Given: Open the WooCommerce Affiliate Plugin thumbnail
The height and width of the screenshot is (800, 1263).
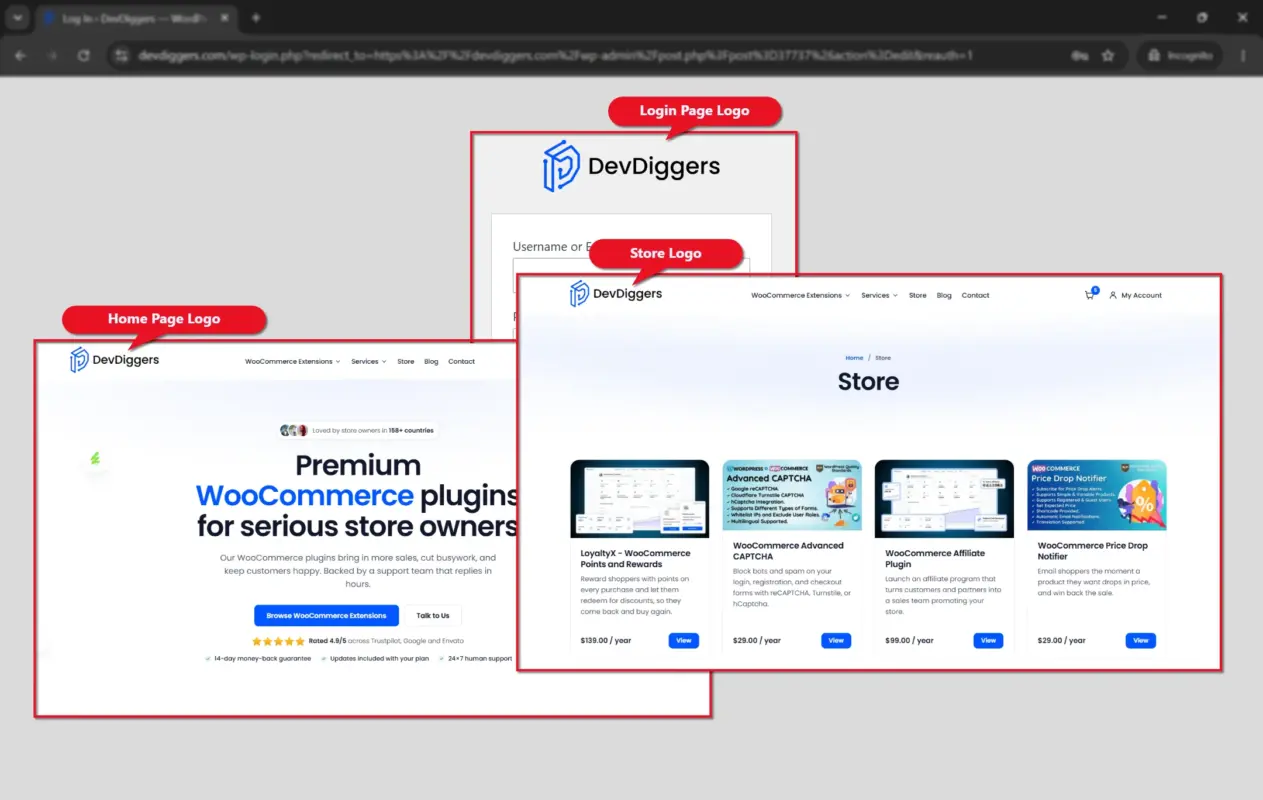Looking at the screenshot, I should point(944,498).
